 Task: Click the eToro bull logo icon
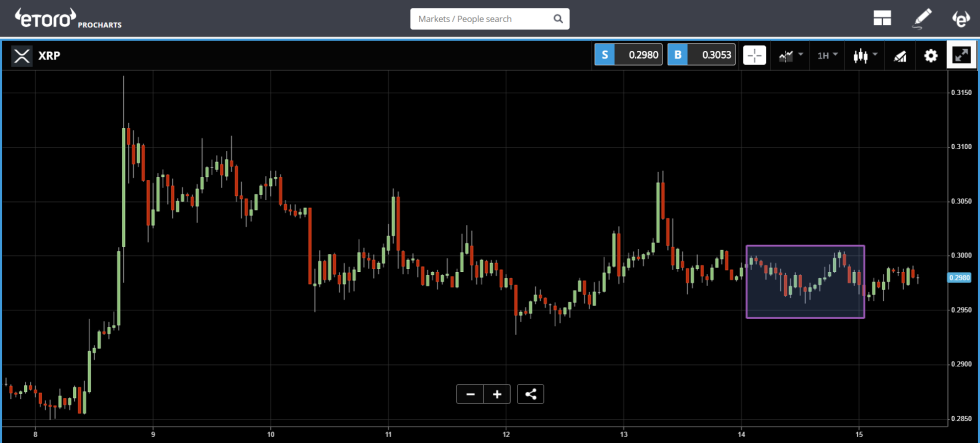[x=960, y=18]
